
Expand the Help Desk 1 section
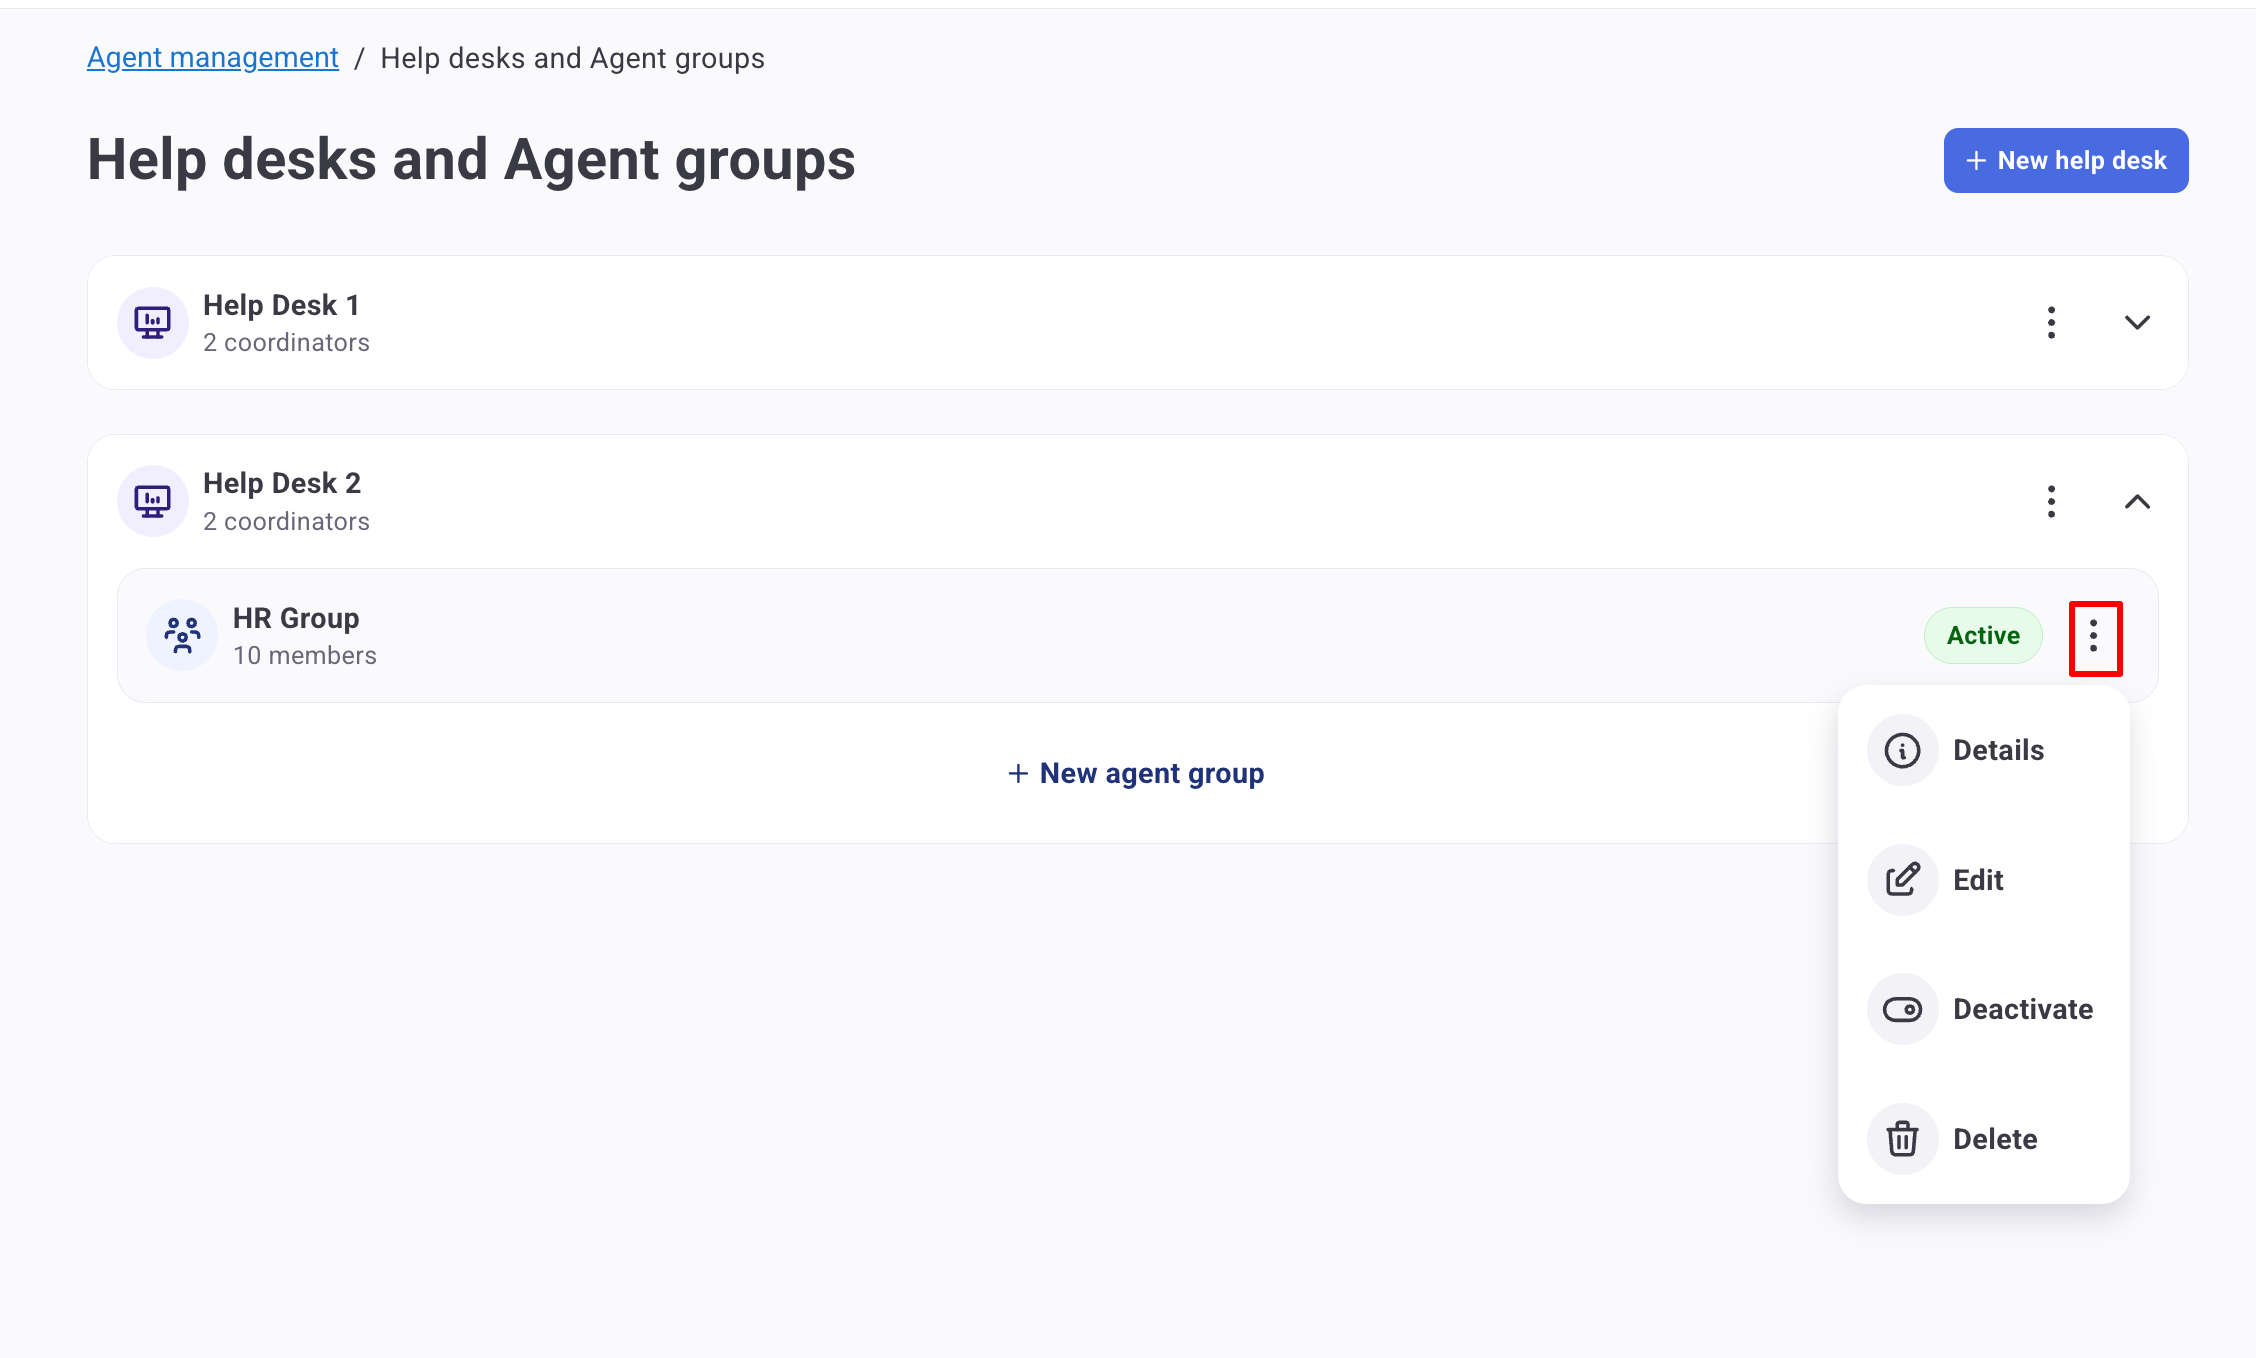(x=2137, y=322)
